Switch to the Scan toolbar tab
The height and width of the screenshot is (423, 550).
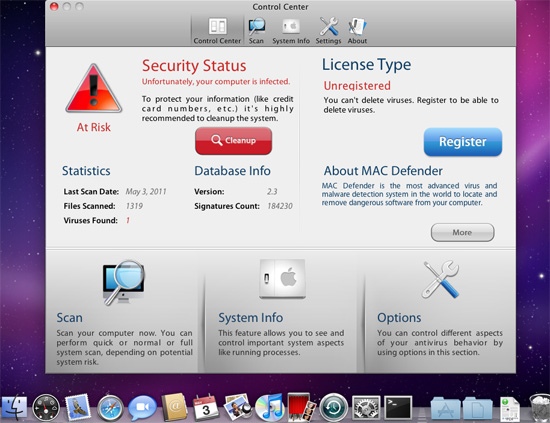coord(256,31)
